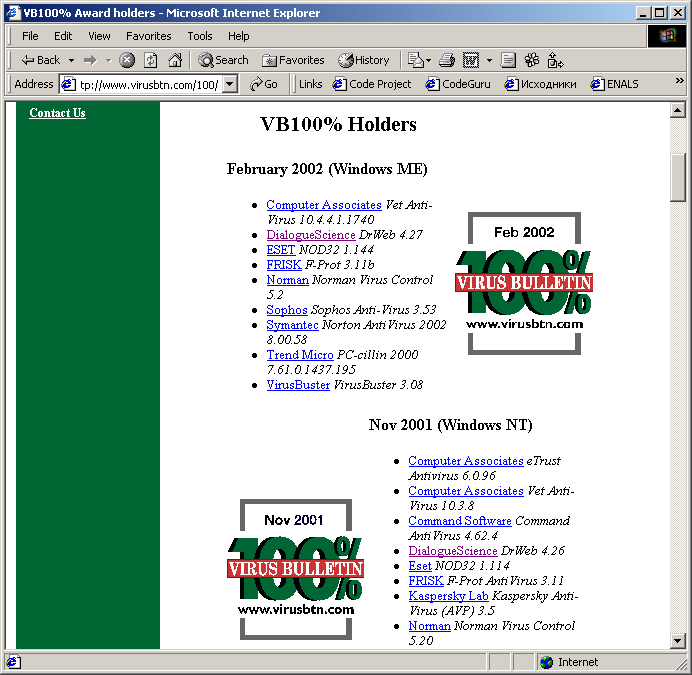The image size is (692, 675).
Task: Click the Stop loading toolbar icon
Action: point(127,60)
